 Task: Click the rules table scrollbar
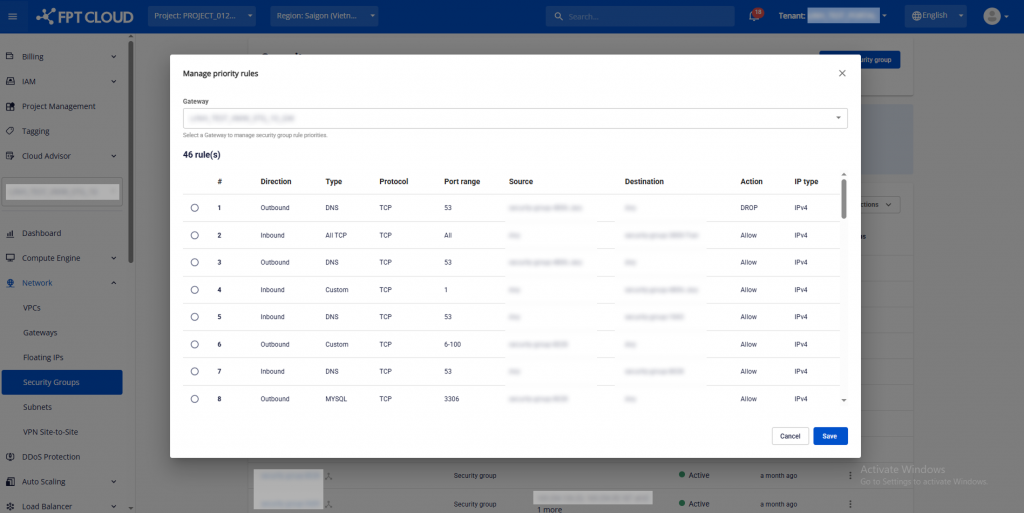(844, 198)
